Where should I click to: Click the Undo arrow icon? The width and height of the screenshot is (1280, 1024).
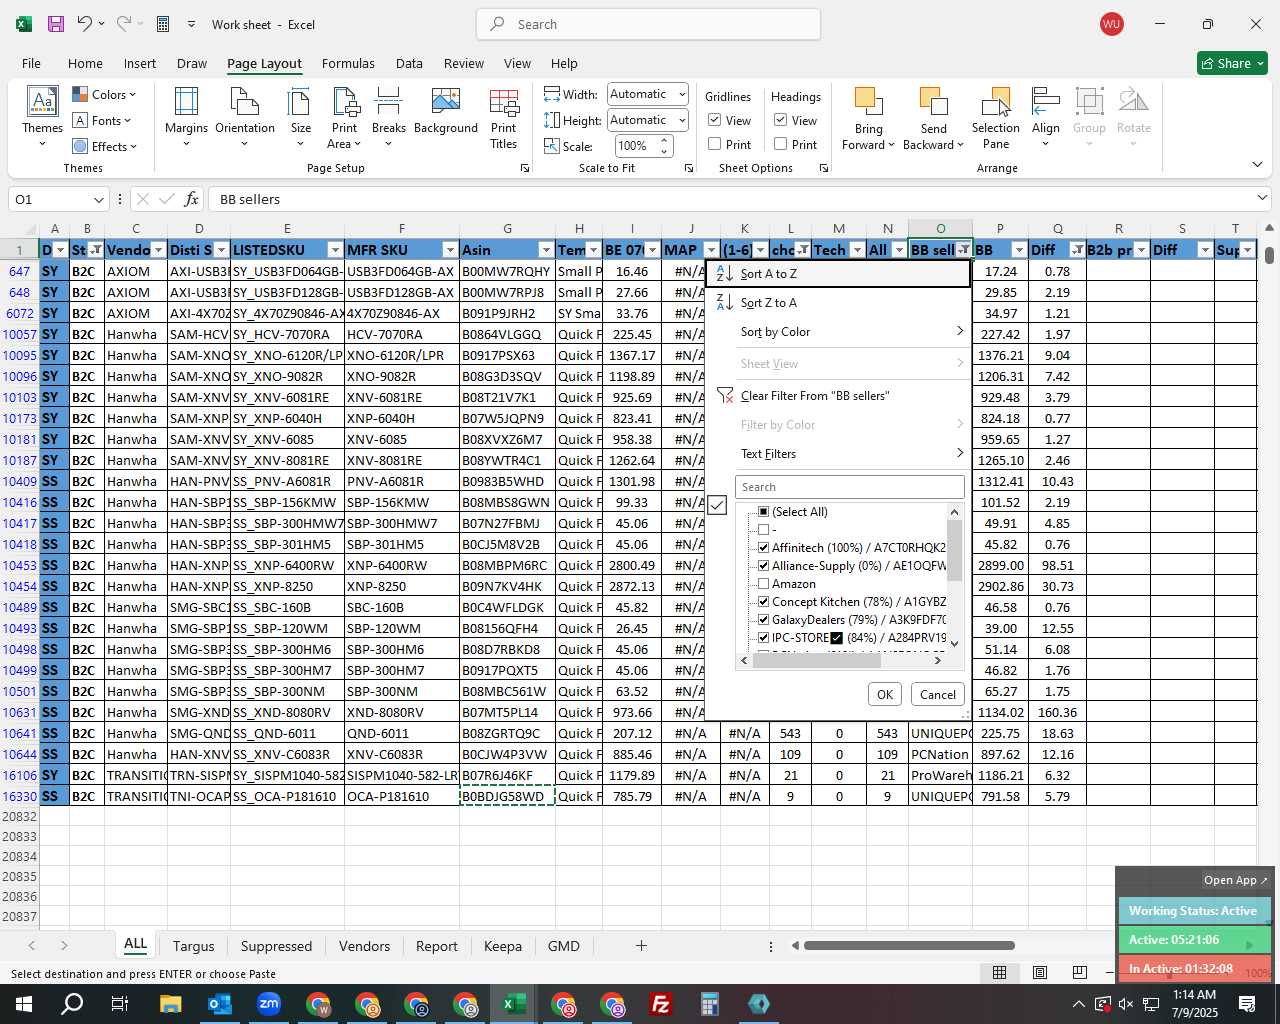85,24
